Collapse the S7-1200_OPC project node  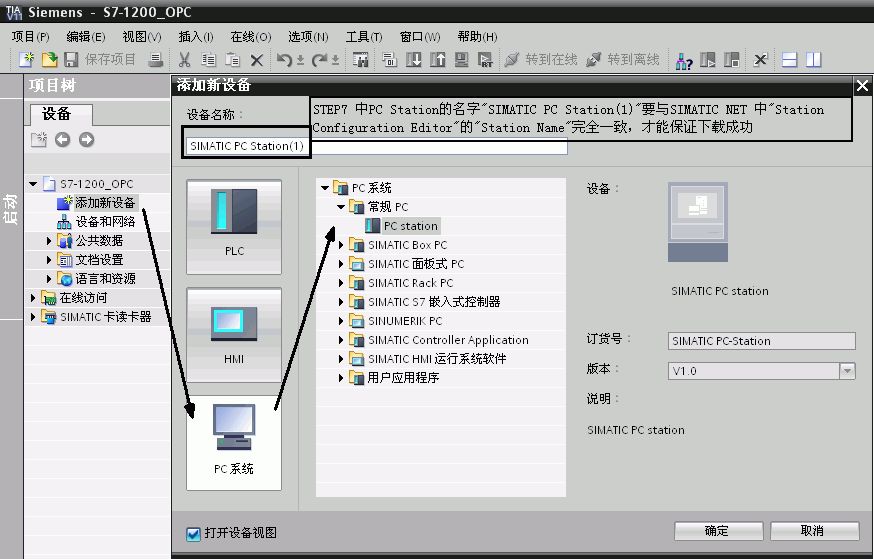[x=33, y=183]
